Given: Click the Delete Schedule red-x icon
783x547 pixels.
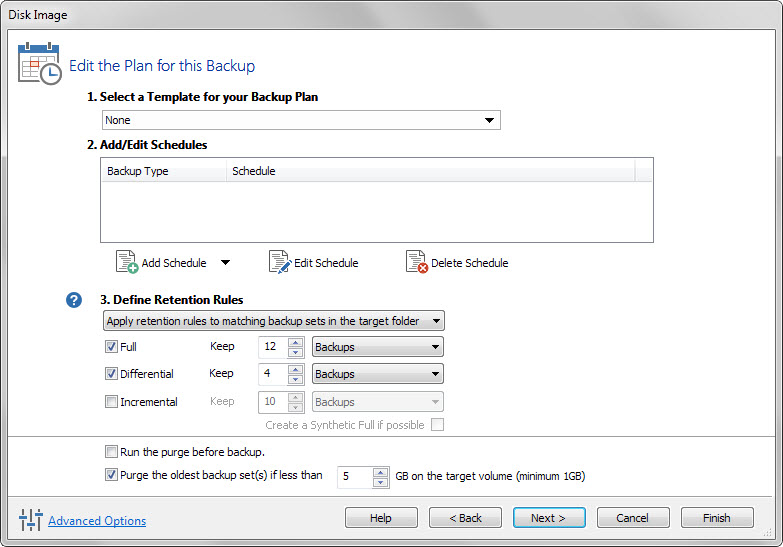Looking at the screenshot, I should click(x=417, y=262).
